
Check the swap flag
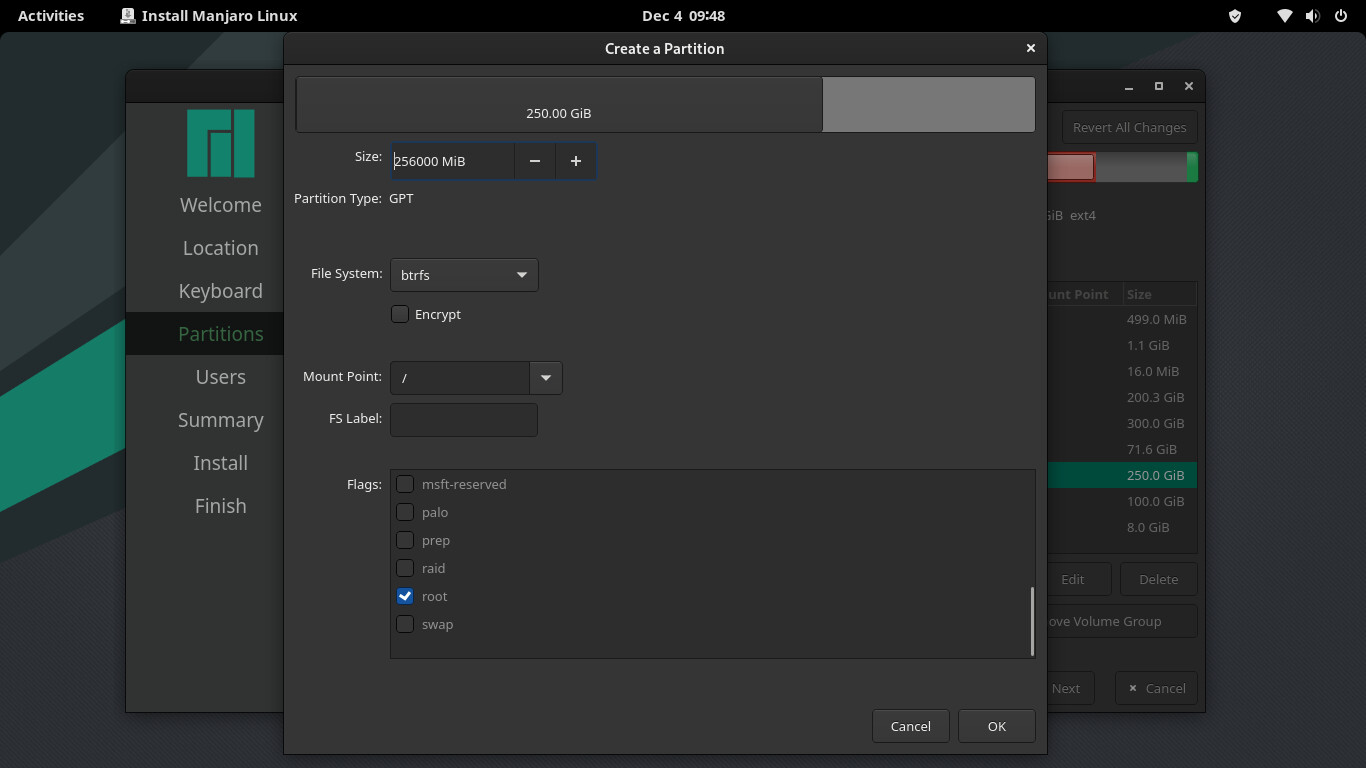coord(405,624)
